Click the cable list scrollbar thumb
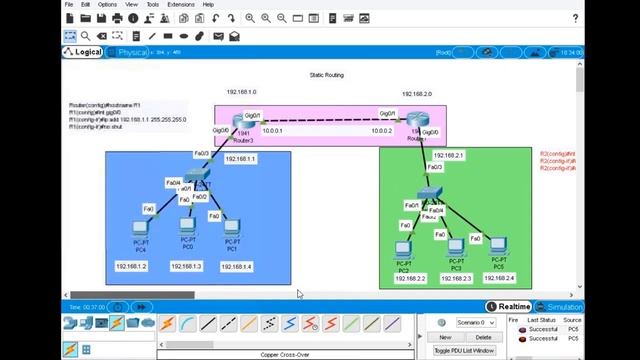The height and width of the screenshot is (360, 640). [x=189, y=344]
